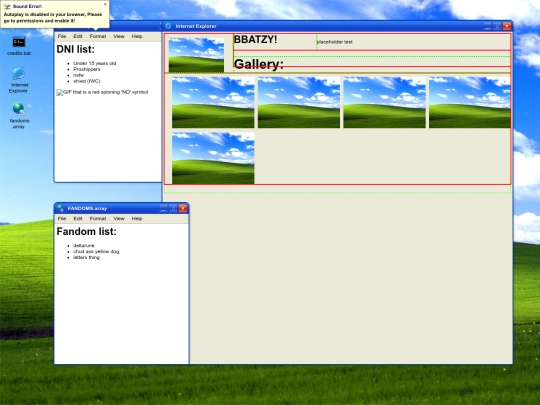Open Help menu in FANDOMS.array window
540x405 pixels.
tap(137, 219)
